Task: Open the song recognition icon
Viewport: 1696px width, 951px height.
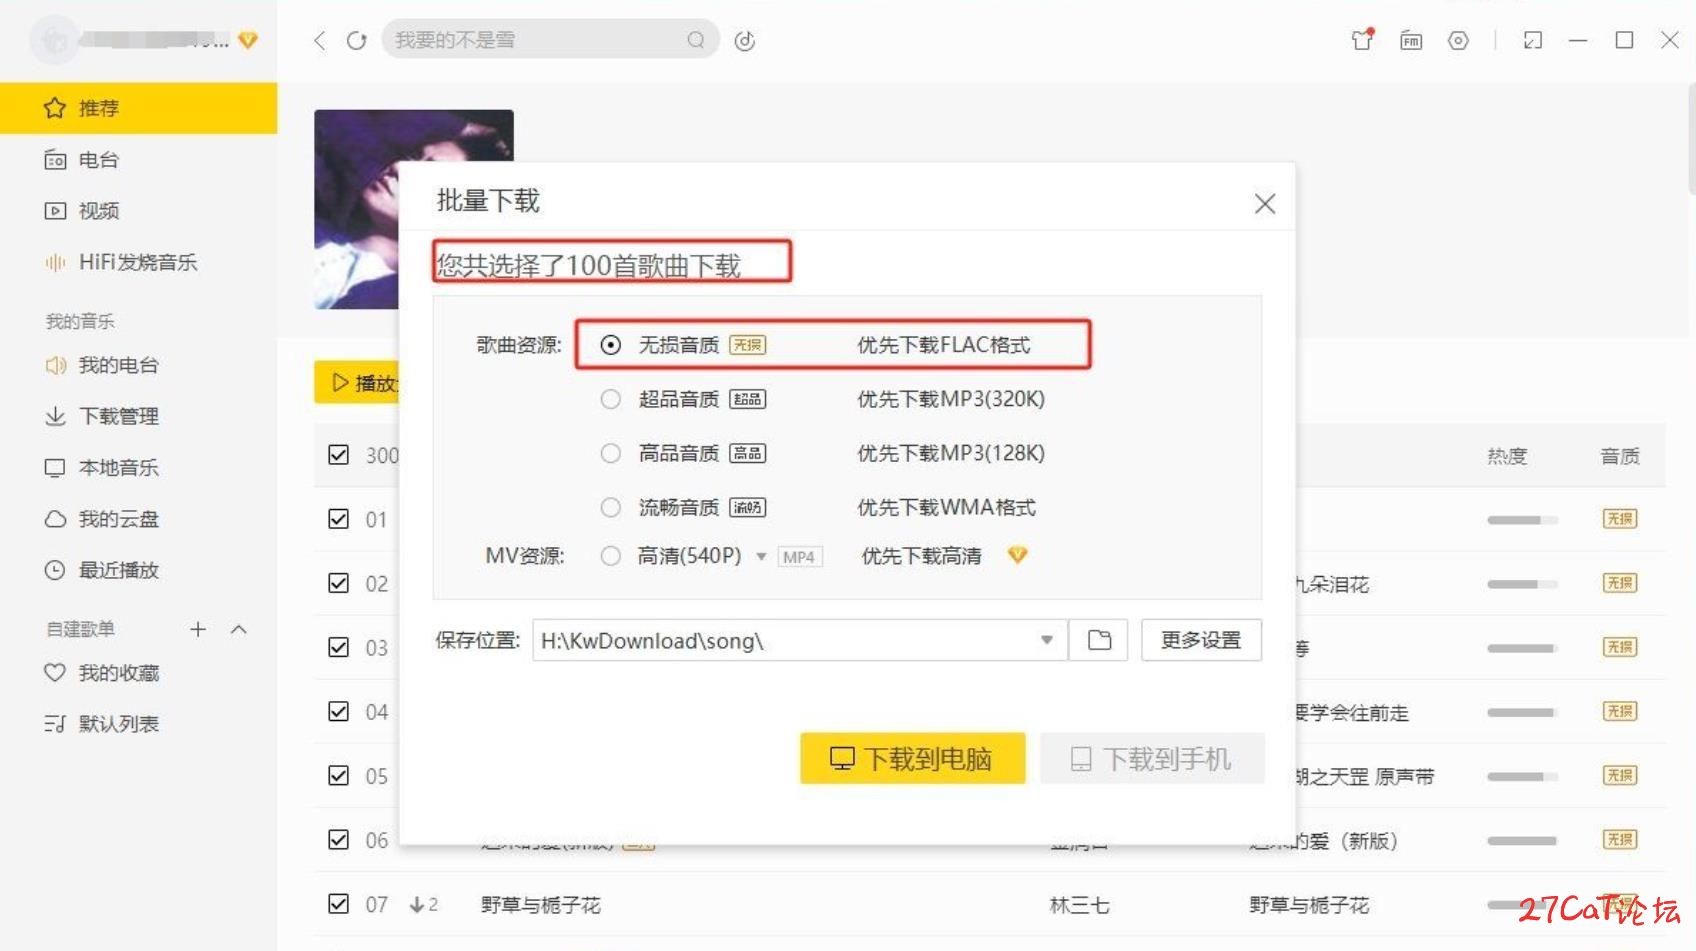Action: point(745,40)
